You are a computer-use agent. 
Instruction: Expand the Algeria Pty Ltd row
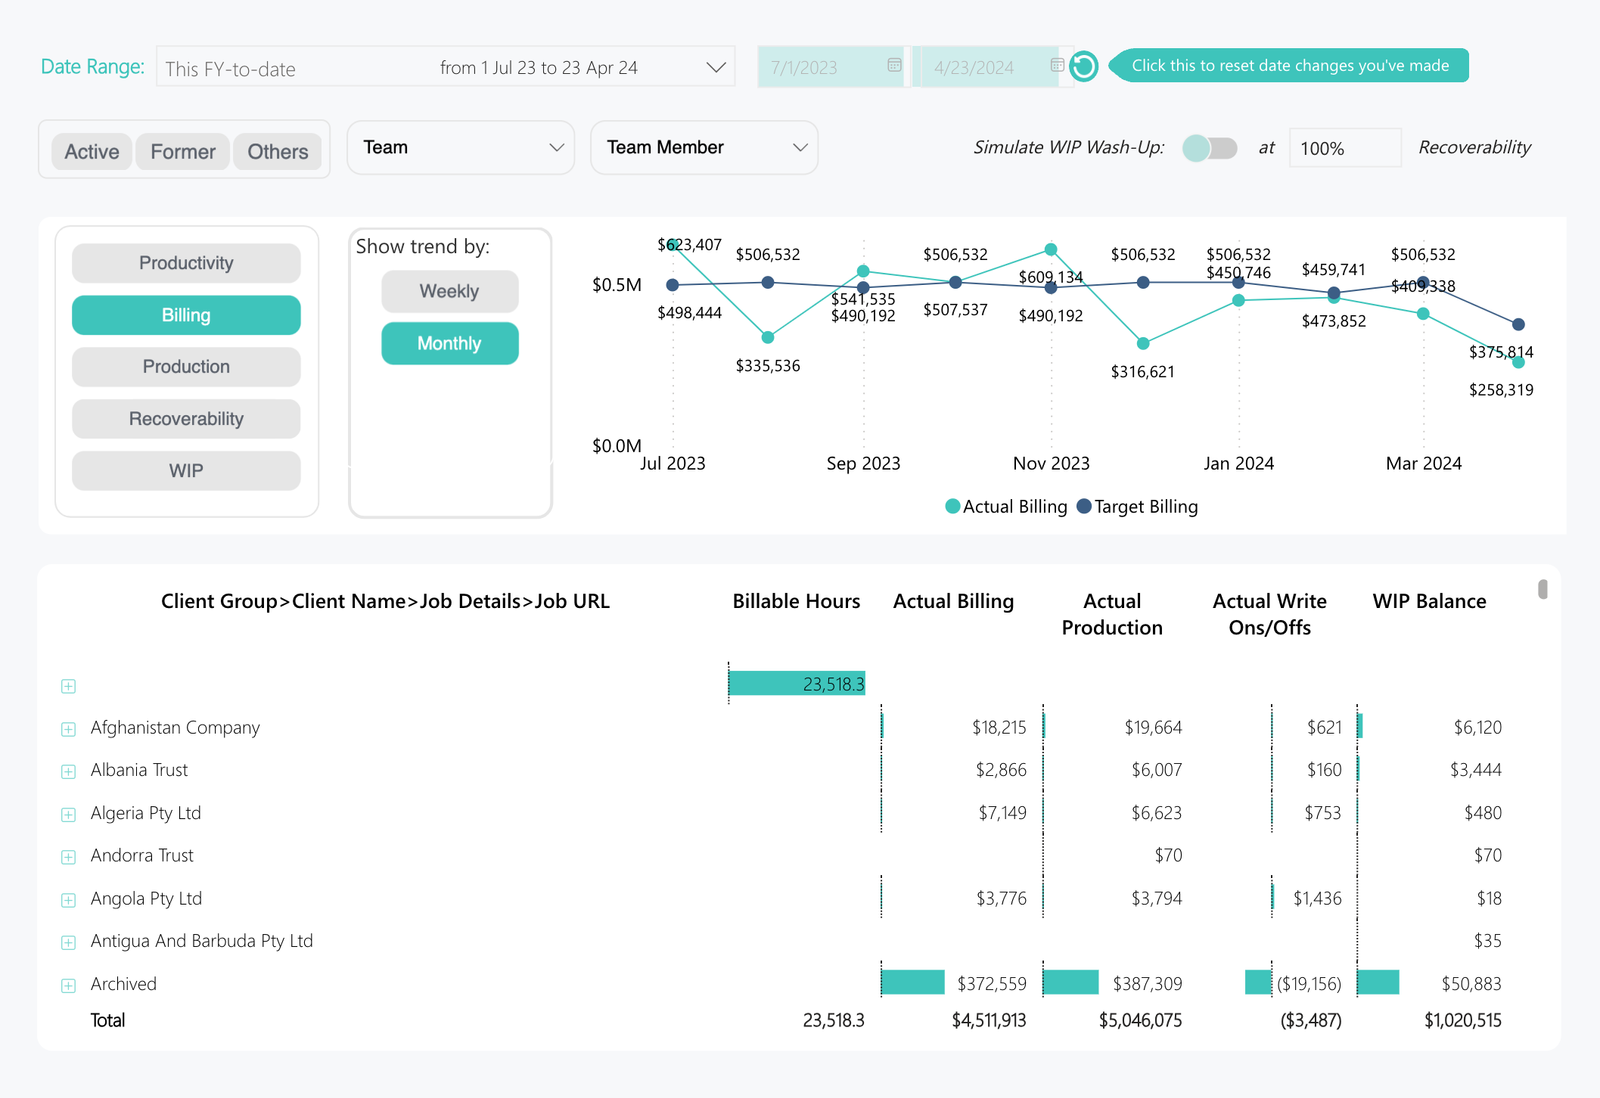[68, 814]
